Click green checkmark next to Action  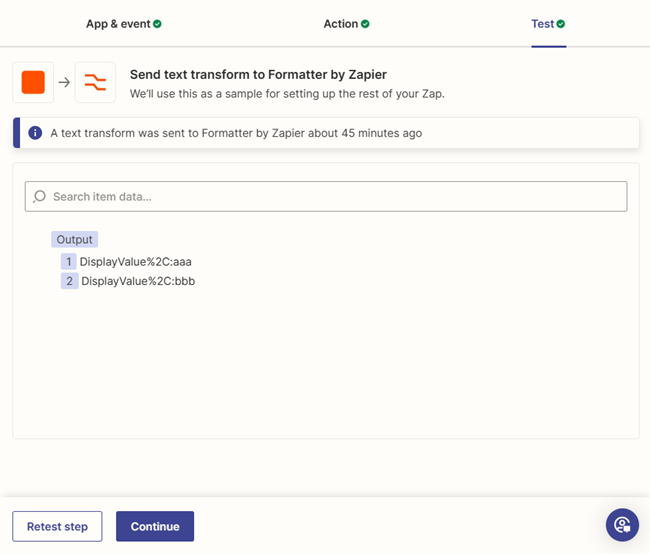pos(365,24)
